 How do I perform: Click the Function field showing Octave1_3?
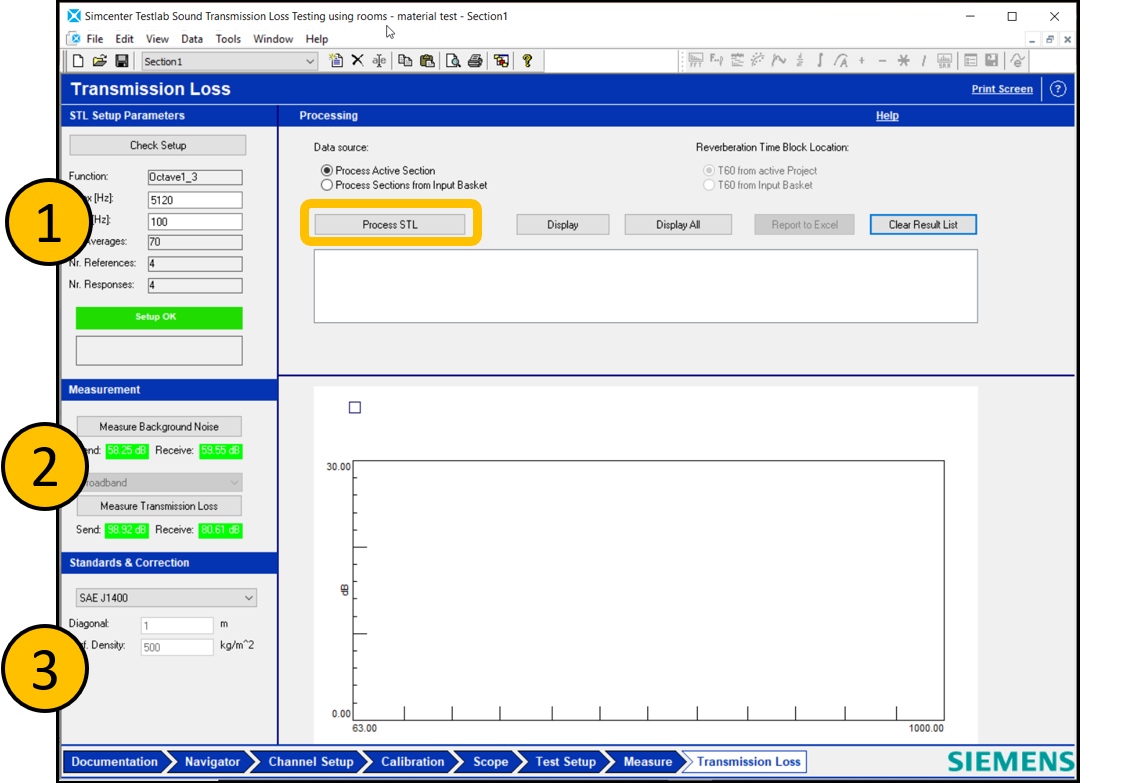tap(195, 177)
